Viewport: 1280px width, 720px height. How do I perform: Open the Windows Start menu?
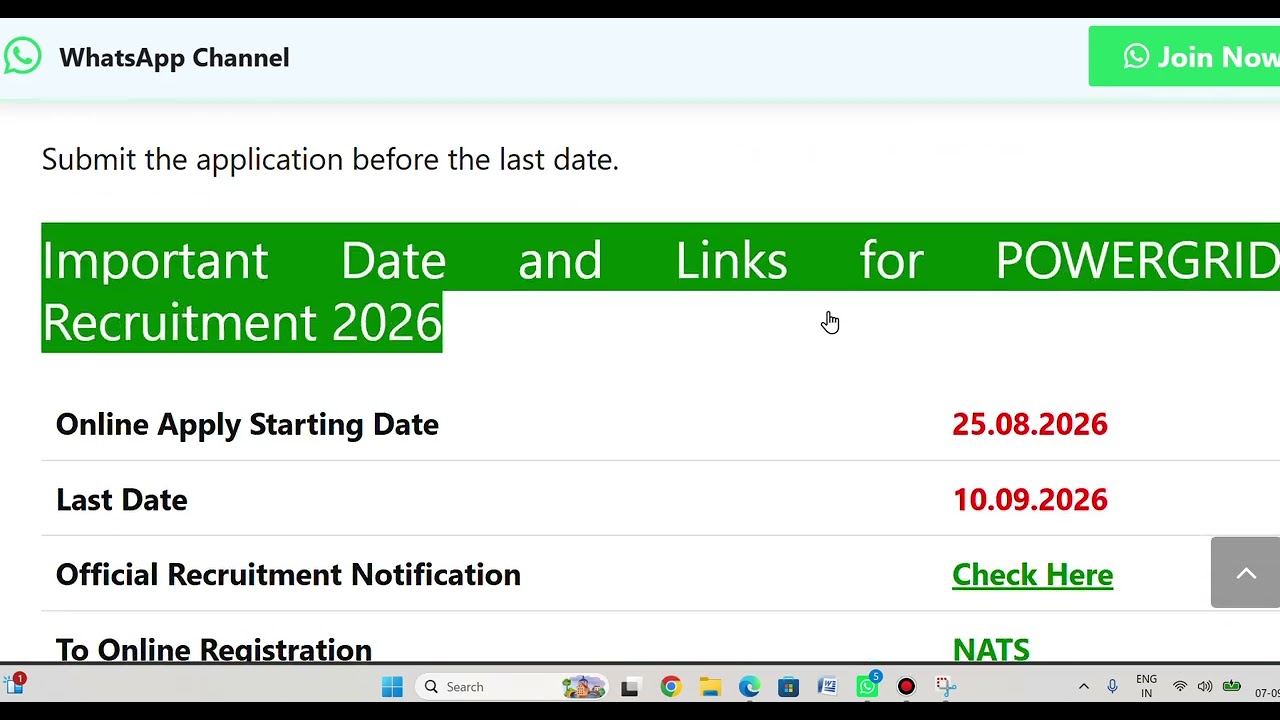point(392,687)
